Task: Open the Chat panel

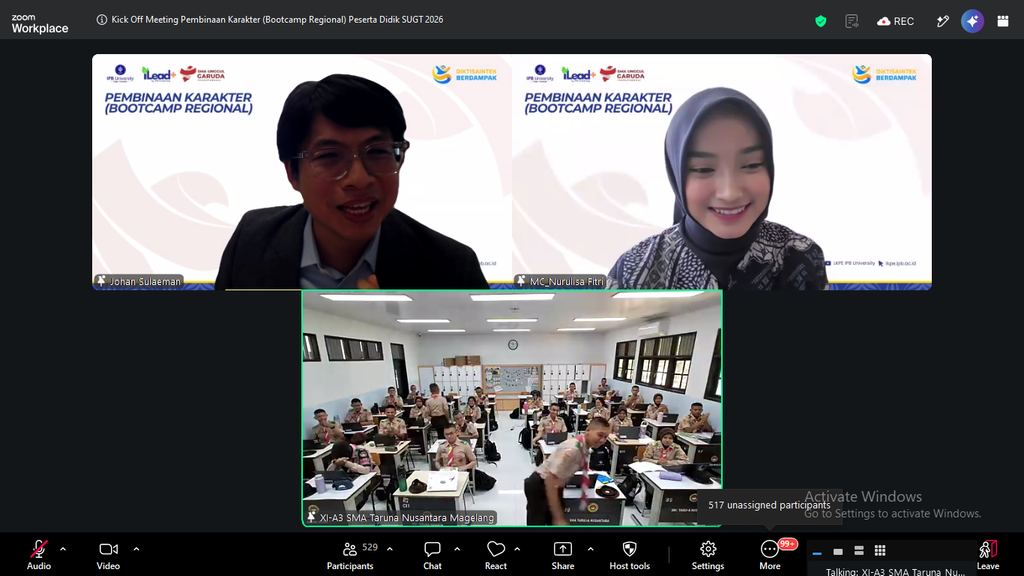Action: [x=432, y=555]
